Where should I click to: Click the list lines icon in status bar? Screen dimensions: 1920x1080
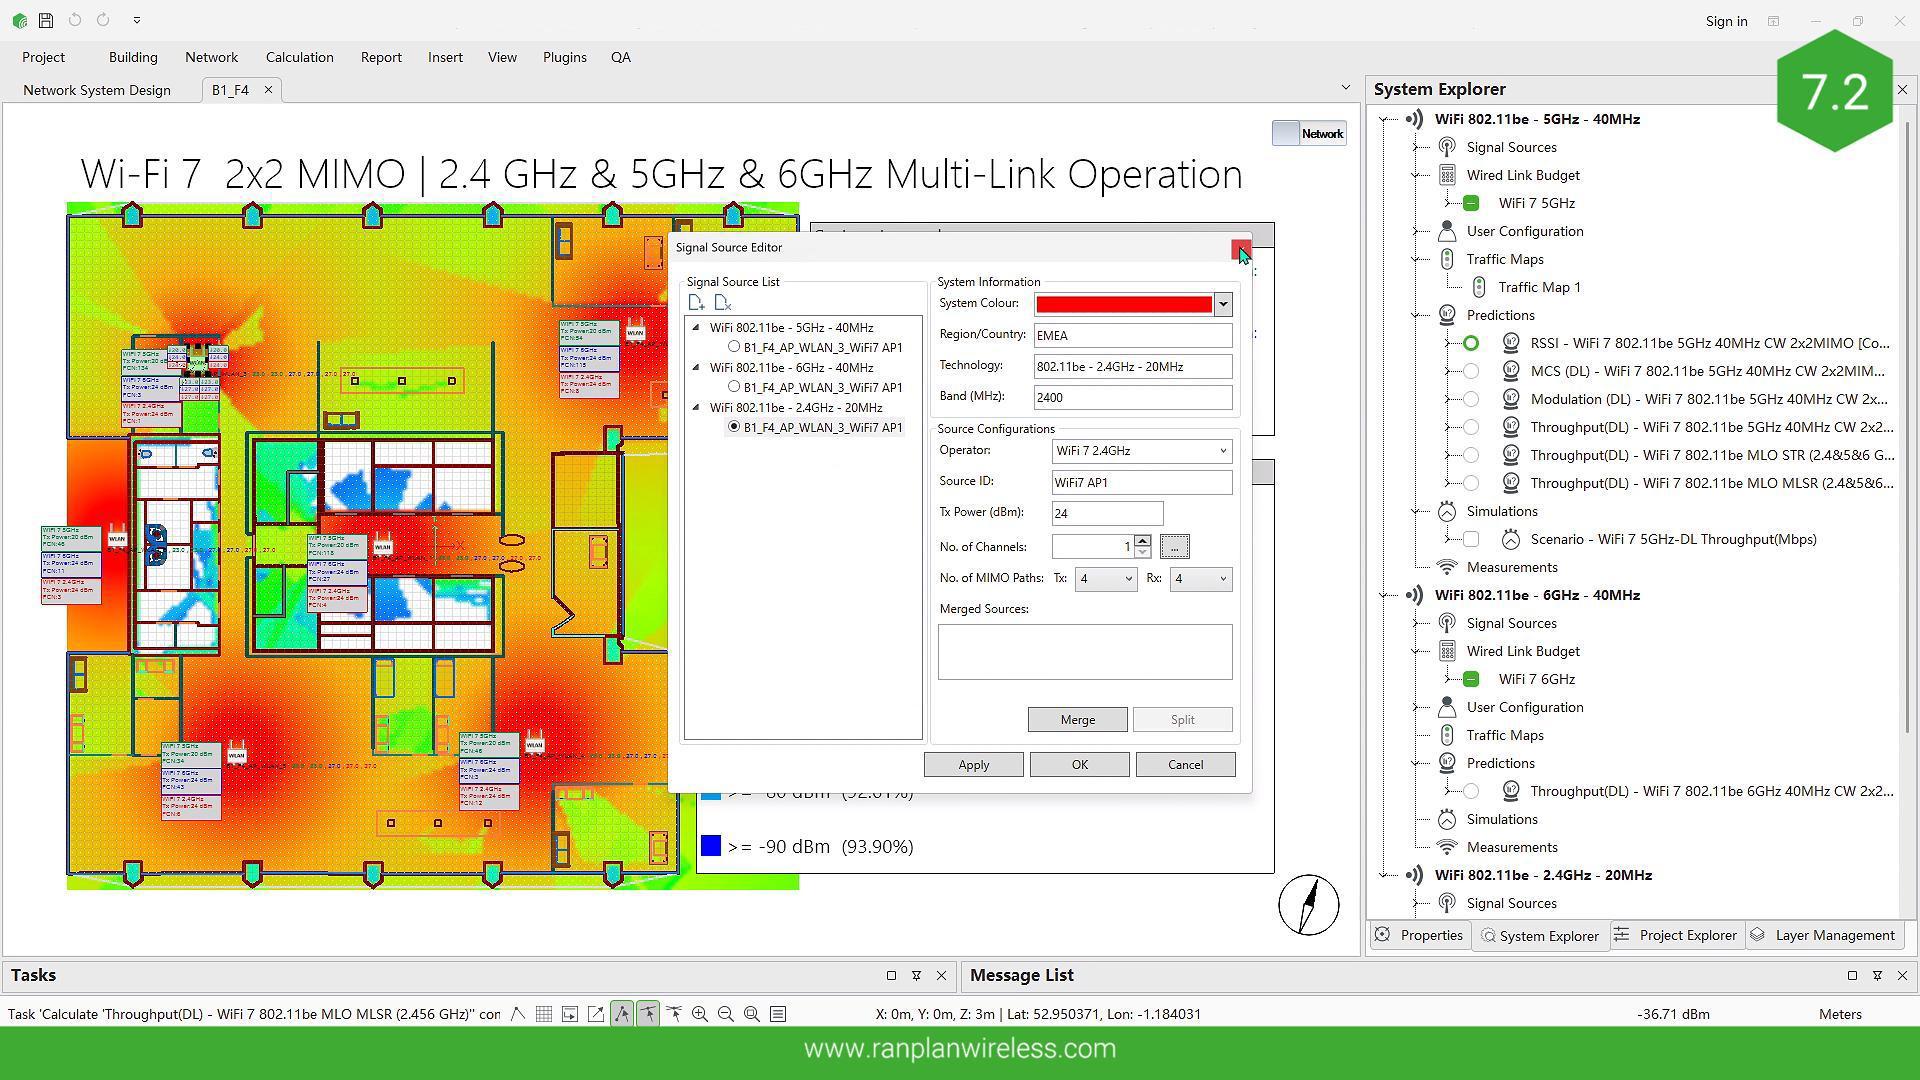pyautogui.click(x=778, y=1014)
